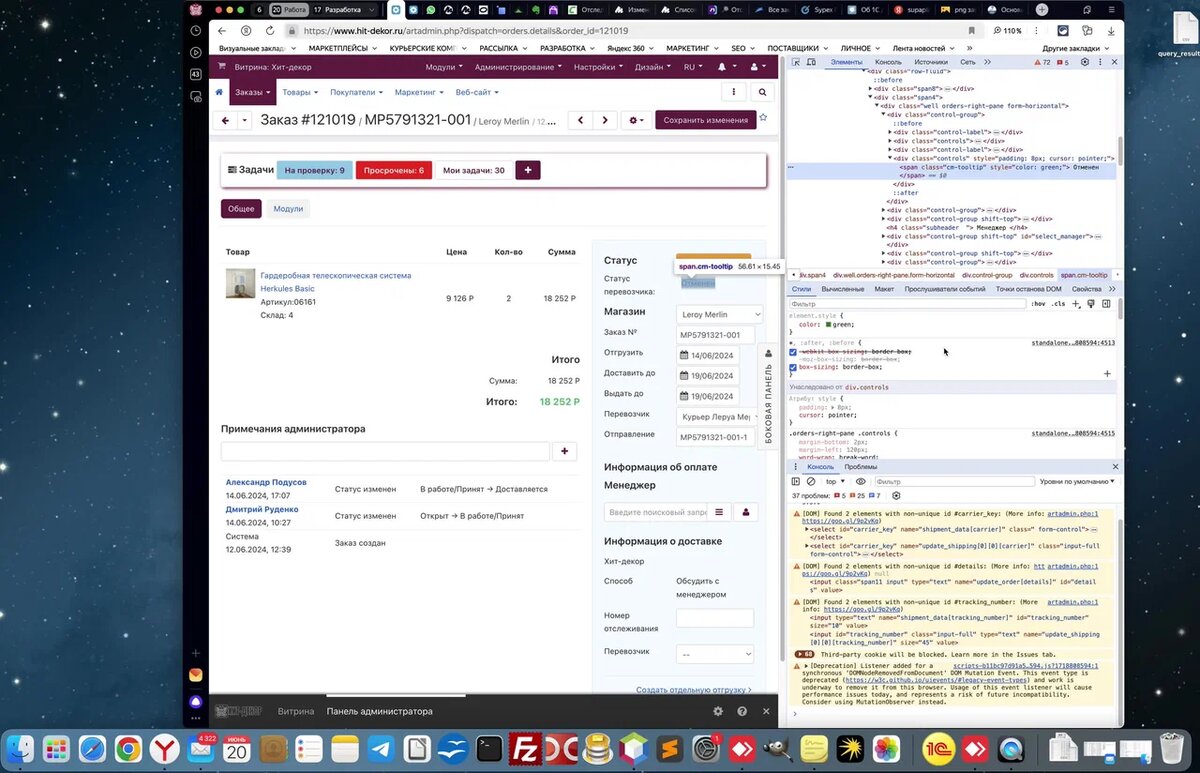Open the notifications bell in admin header

(724, 67)
